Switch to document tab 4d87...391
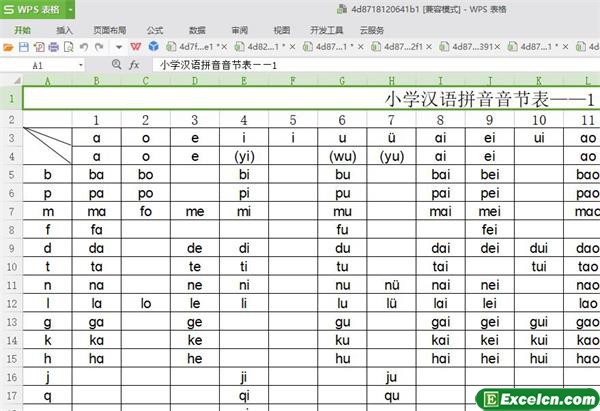Screen dimensions: 600x411 (466, 47)
